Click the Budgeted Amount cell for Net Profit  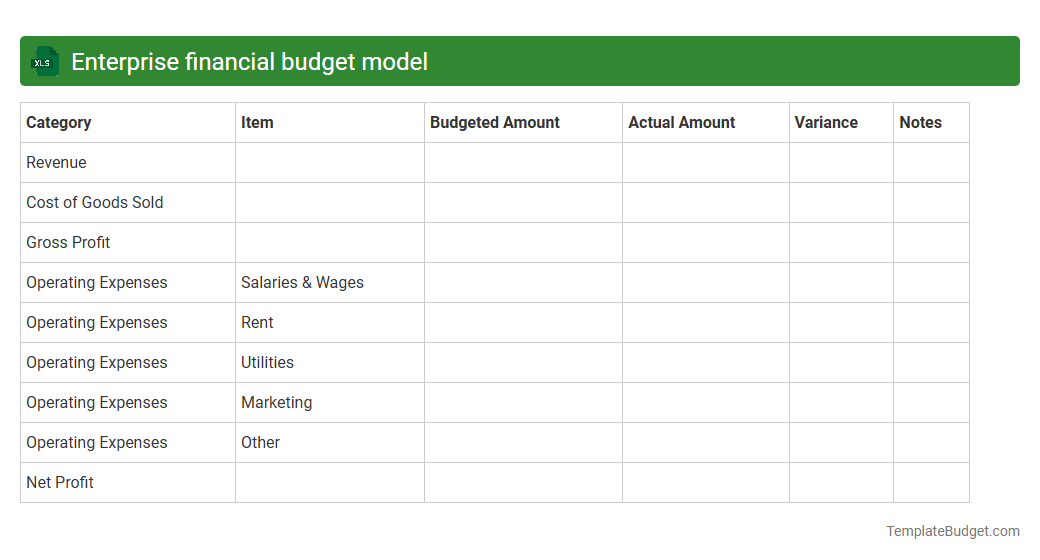(x=523, y=482)
